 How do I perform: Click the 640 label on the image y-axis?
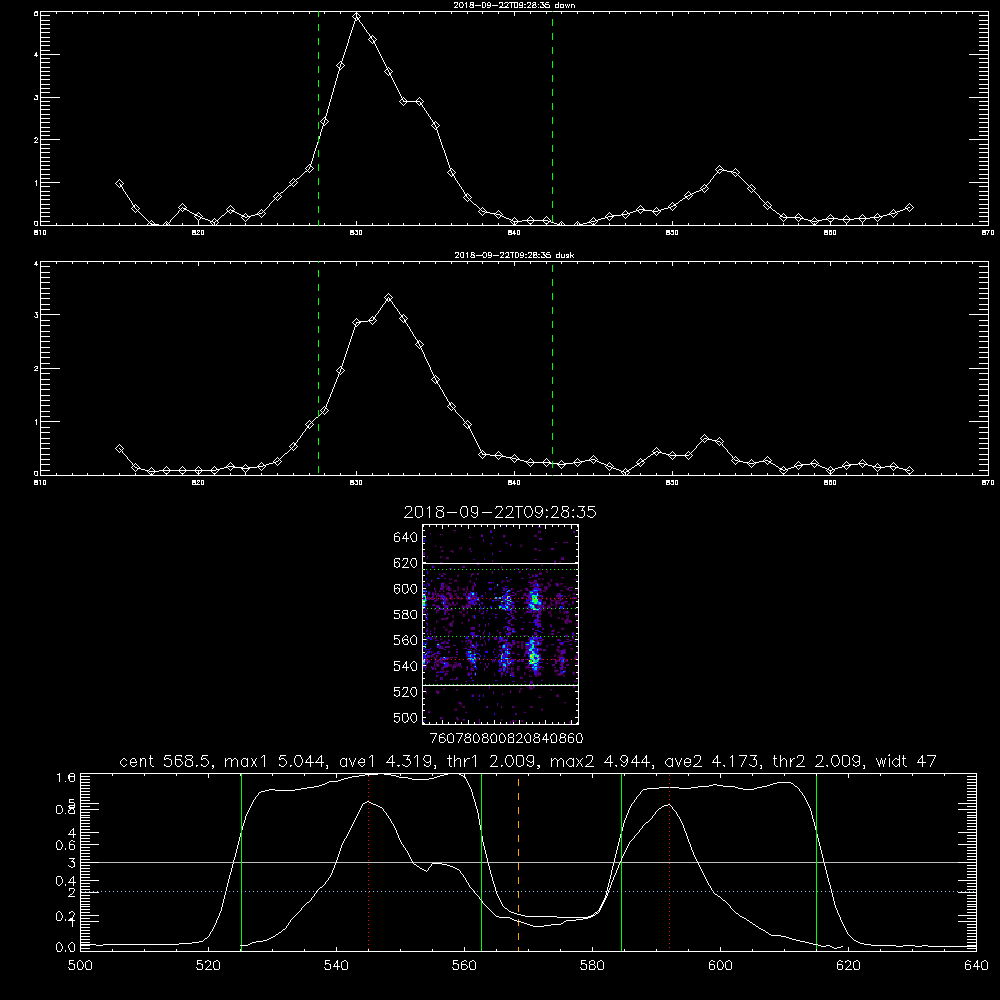(x=405, y=538)
